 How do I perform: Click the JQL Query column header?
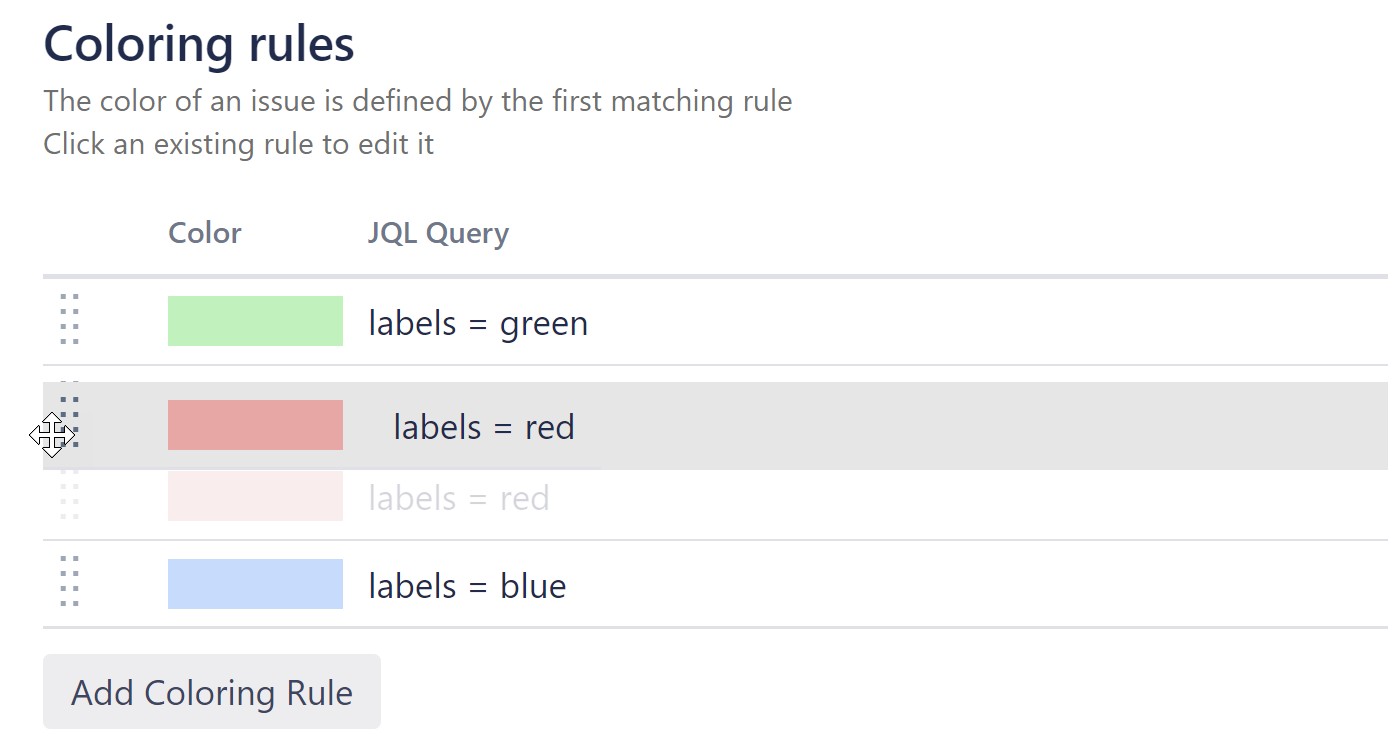click(438, 233)
